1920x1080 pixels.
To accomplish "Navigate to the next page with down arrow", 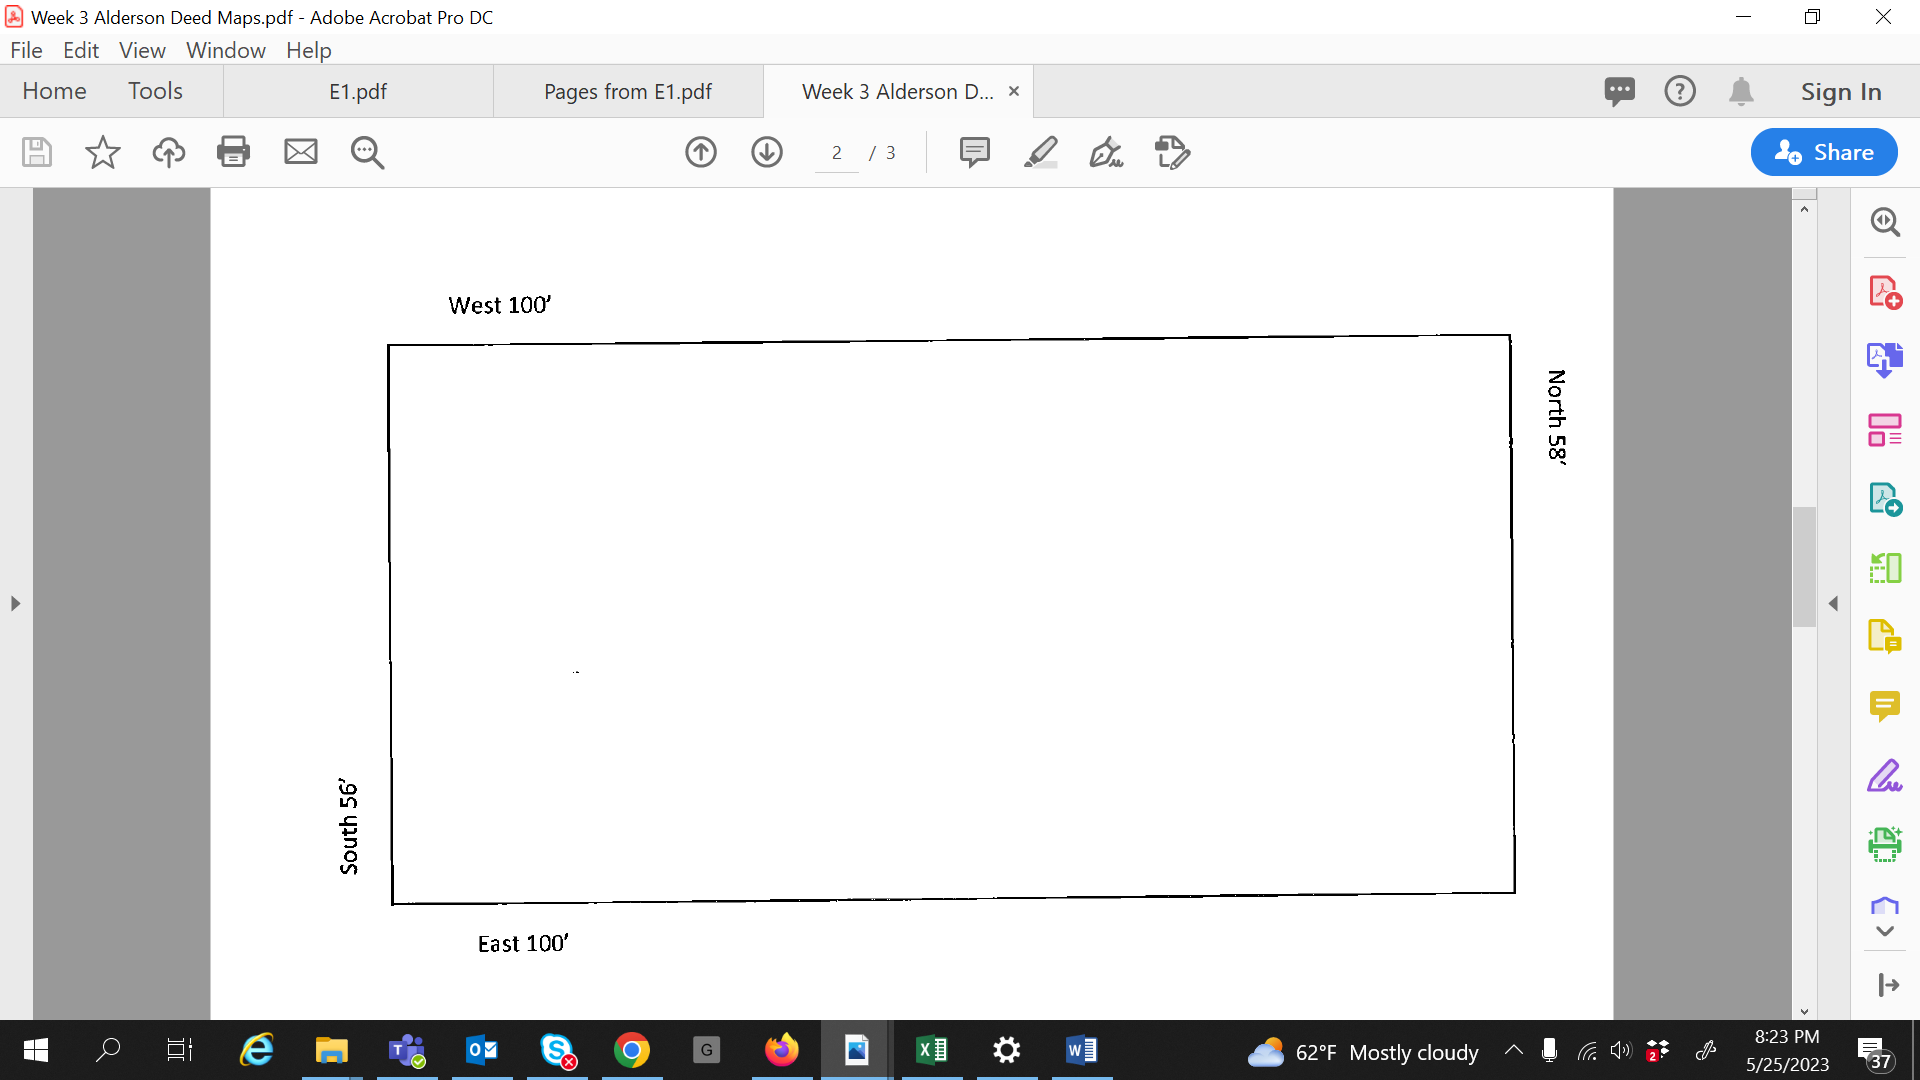I will (766, 152).
